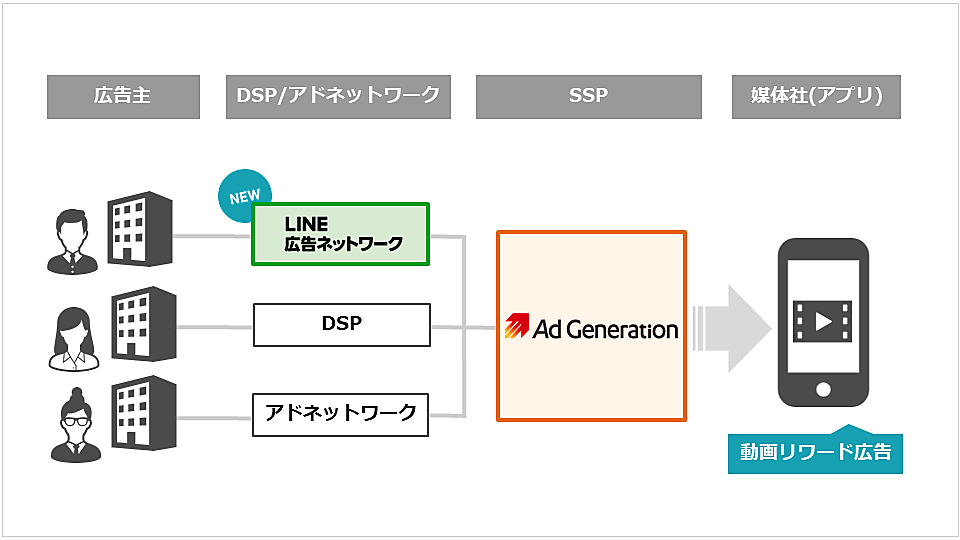960x540 pixels.
Task: Click the アドネットワーク box
Action: tap(340, 414)
